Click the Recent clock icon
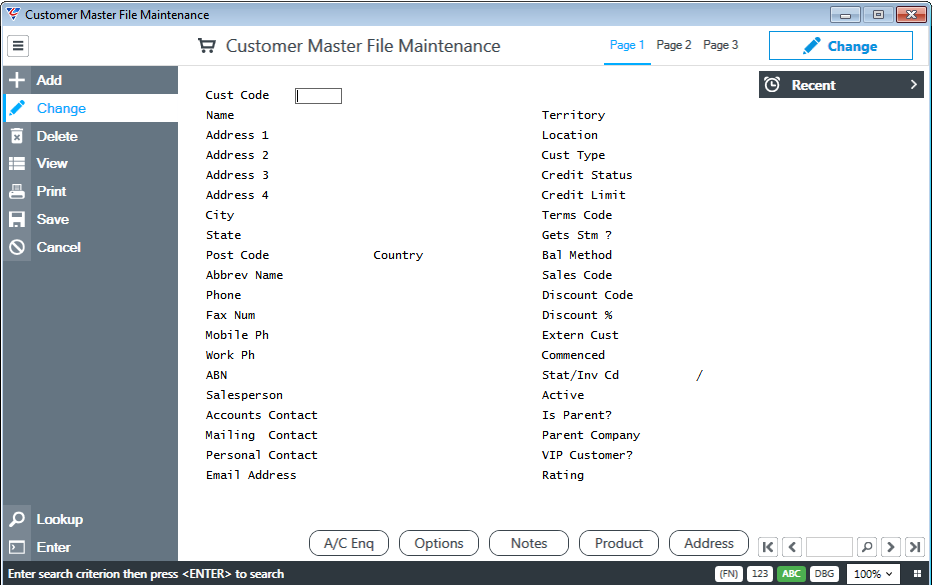This screenshot has width=933, height=585. (x=772, y=85)
